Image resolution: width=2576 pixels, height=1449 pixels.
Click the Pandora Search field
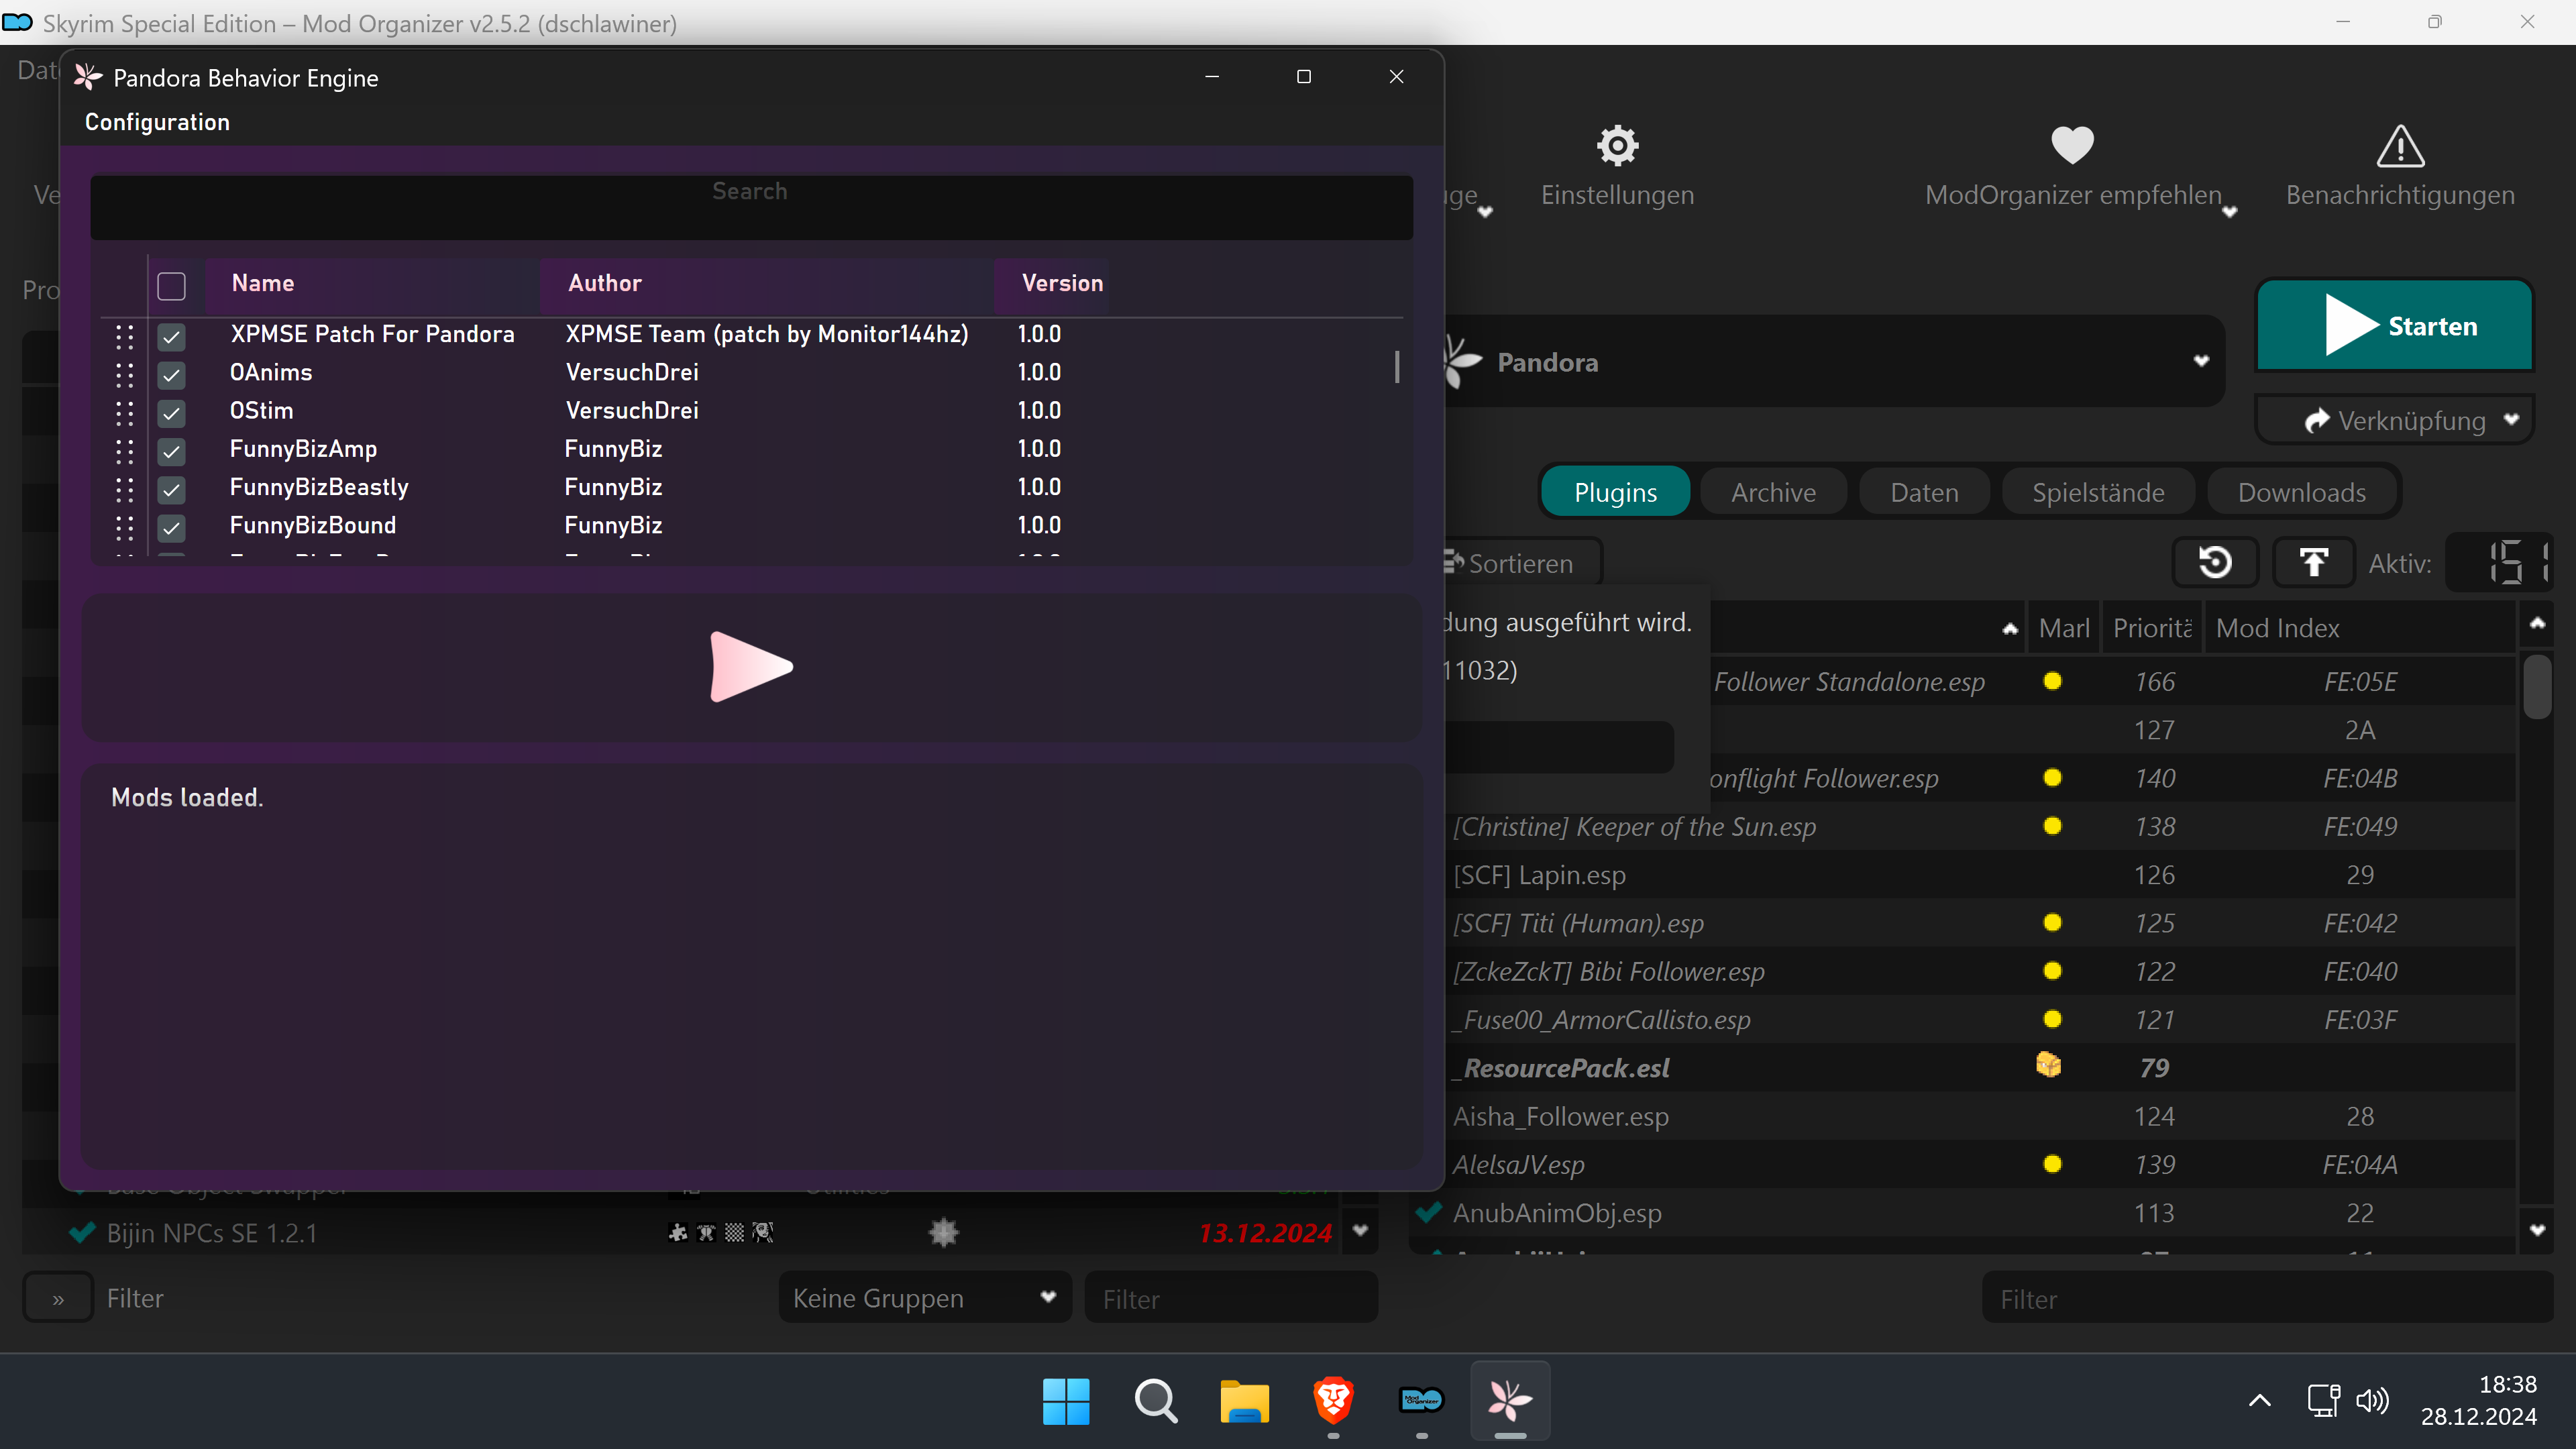click(751, 208)
